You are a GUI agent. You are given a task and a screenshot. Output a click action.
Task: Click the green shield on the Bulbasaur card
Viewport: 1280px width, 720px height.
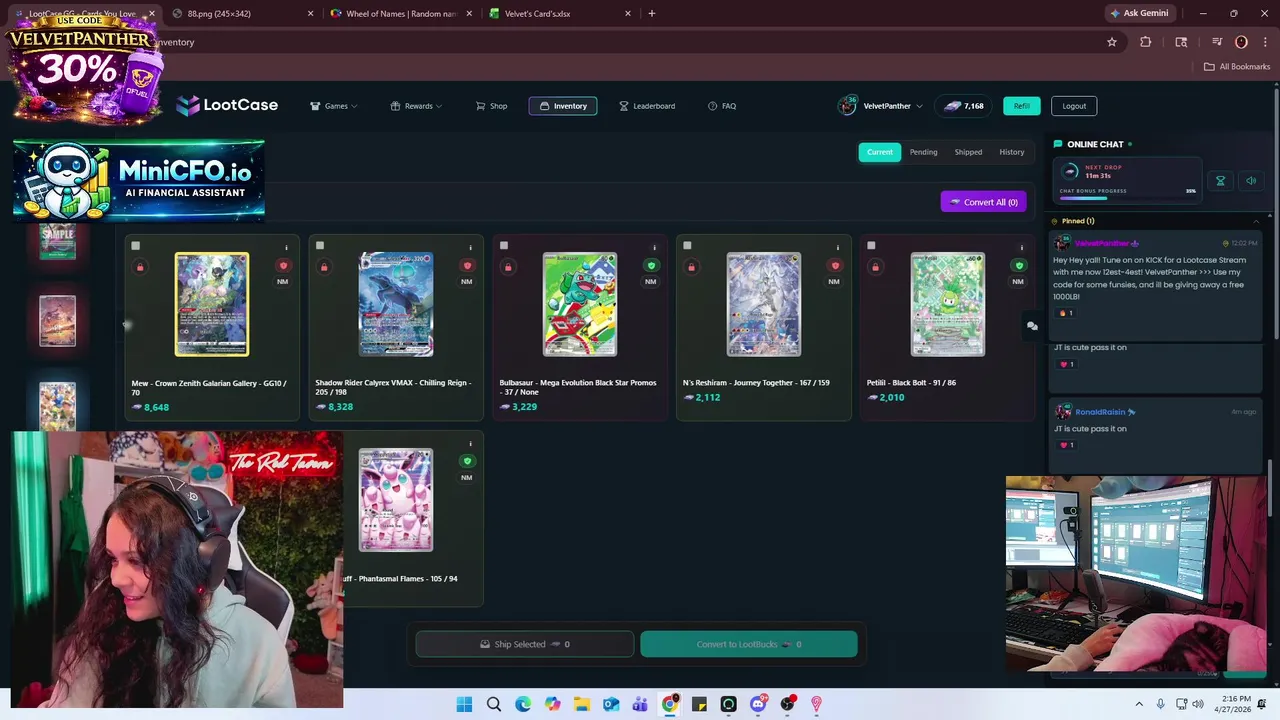coord(651,266)
